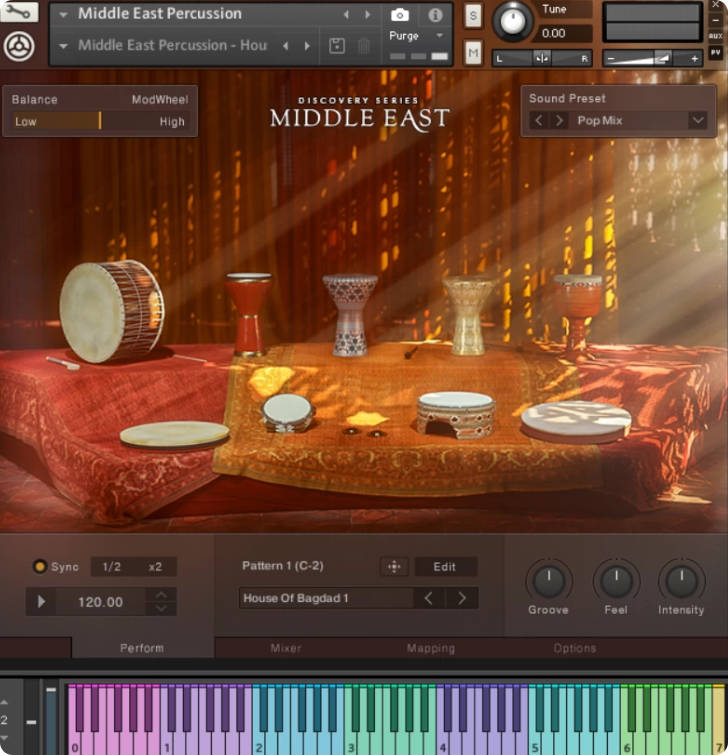Open instrument info via the i icon

pos(435,15)
